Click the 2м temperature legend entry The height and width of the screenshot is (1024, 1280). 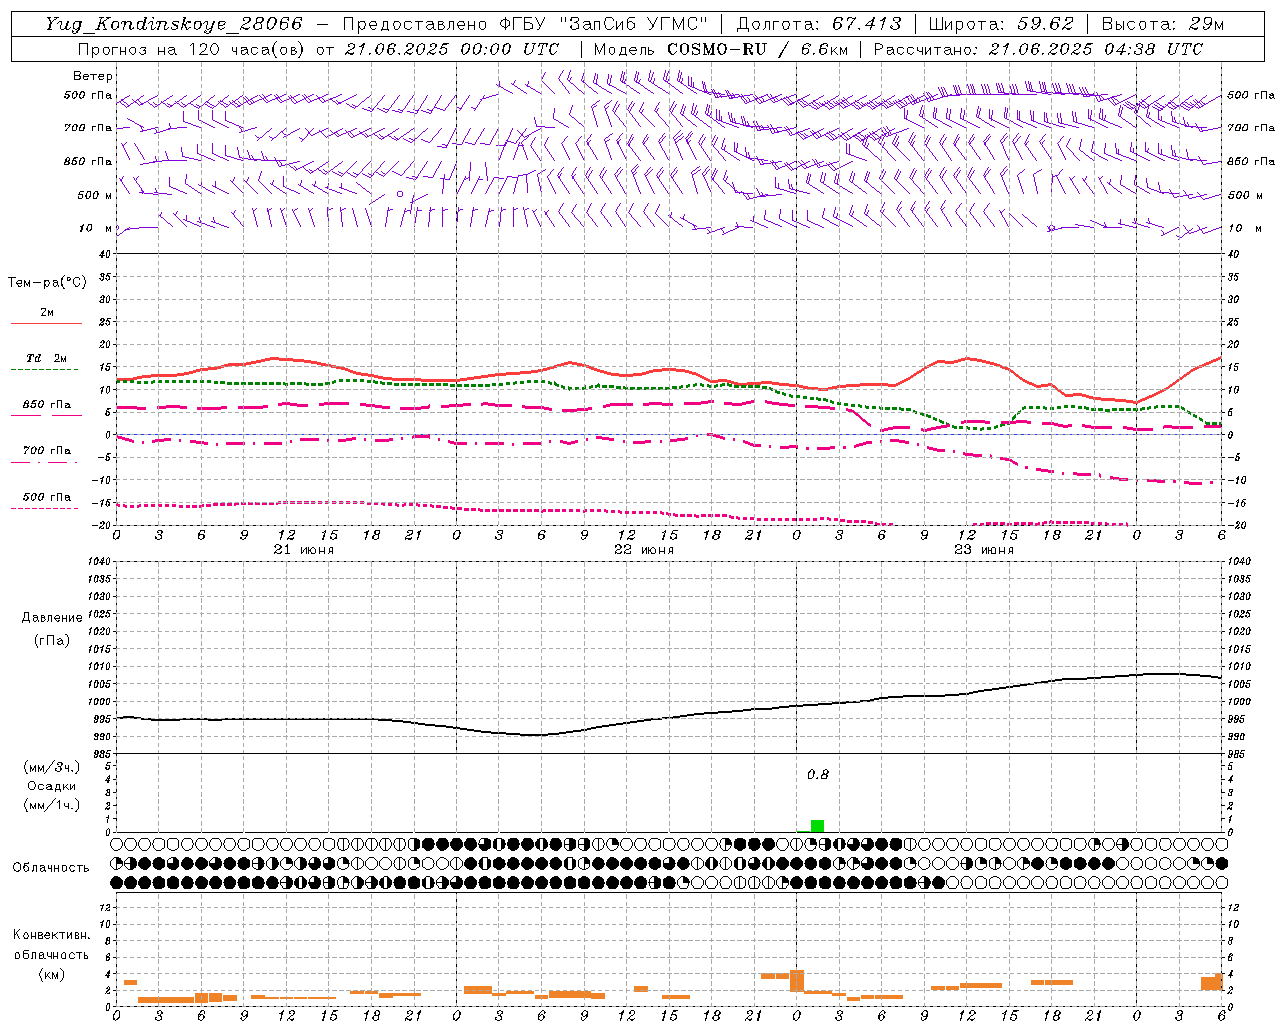click(47, 312)
